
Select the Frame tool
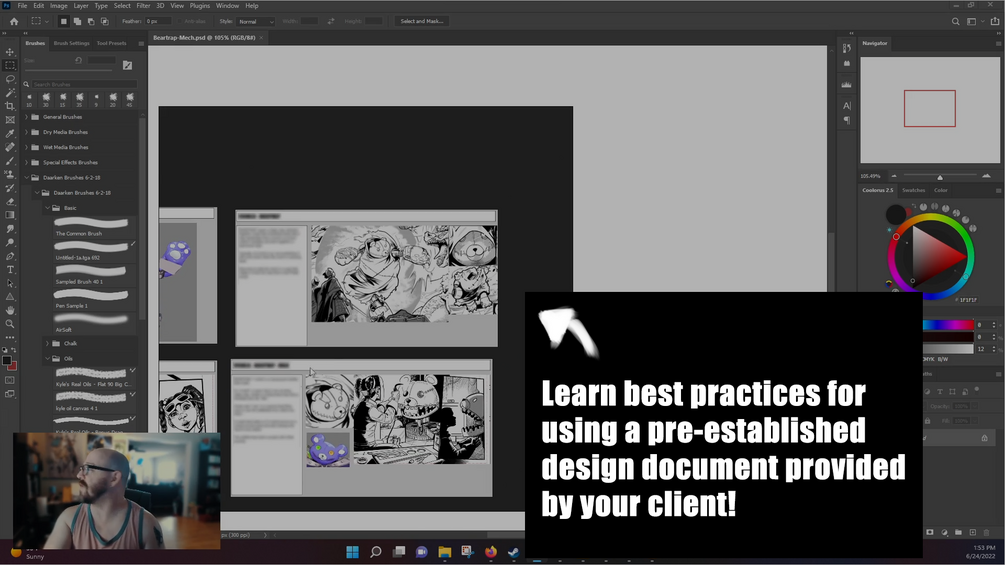(x=10, y=120)
